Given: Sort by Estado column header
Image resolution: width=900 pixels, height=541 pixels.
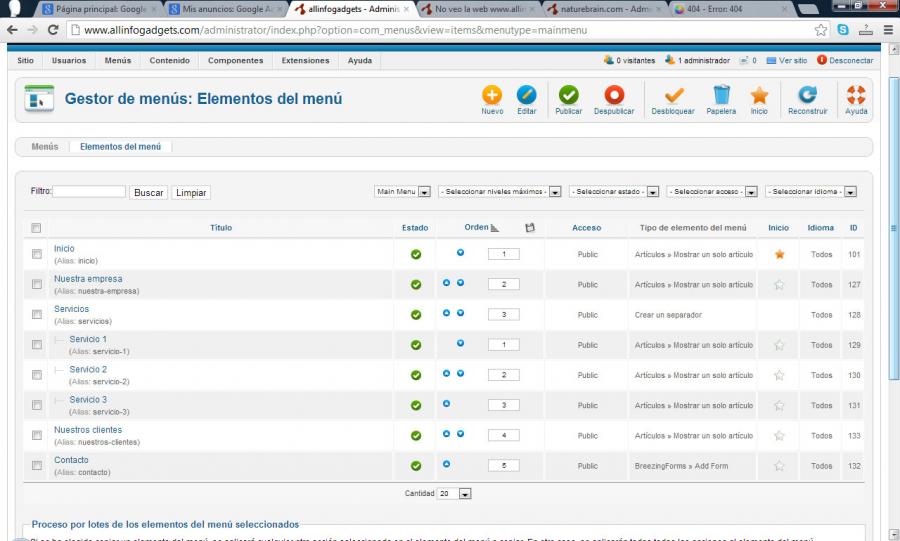Looking at the screenshot, I should point(415,228).
